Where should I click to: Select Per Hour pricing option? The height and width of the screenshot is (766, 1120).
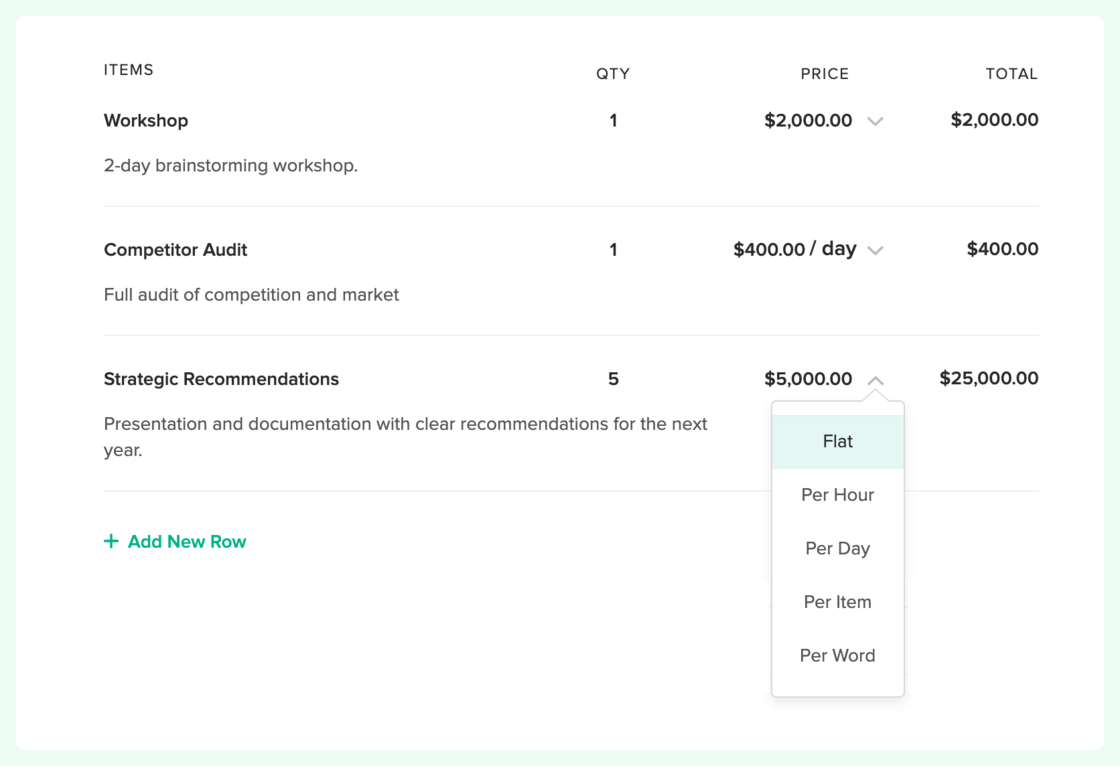(837, 494)
